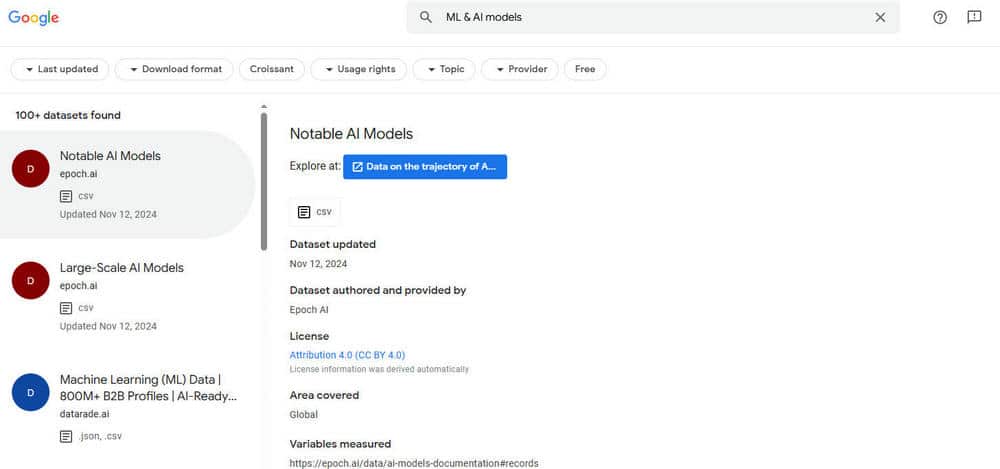Click the Large-Scale AI Models avatar icon
Viewport: 1000px width, 469px height.
(x=31, y=280)
